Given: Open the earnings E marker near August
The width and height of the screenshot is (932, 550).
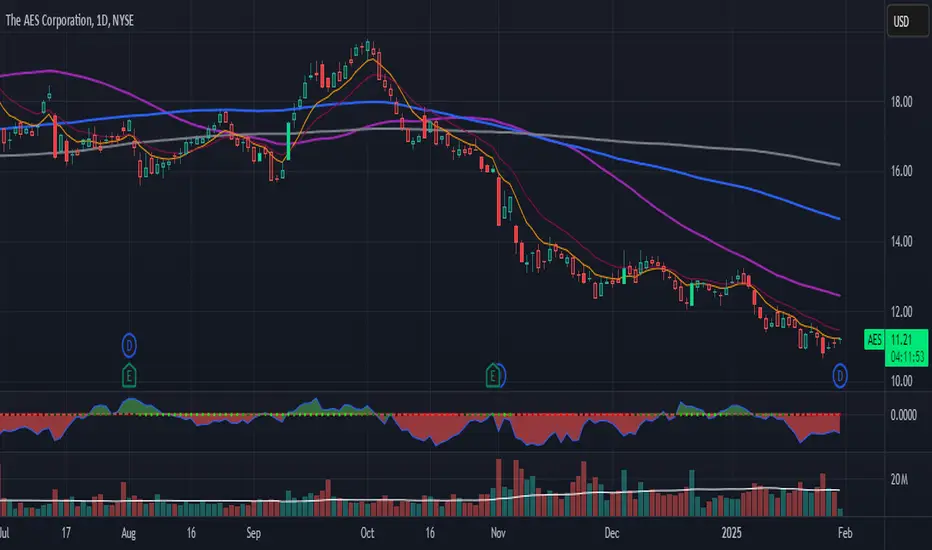Looking at the screenshot, I should tap(129, 375).
